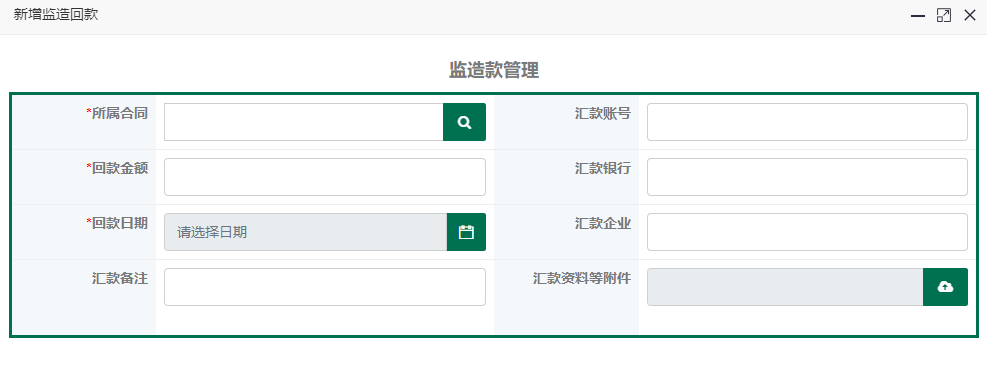Click the cloud upload icon for 汇款资料等附件
Viewport: 987px width, 366px height.
[x=945, y=287]
